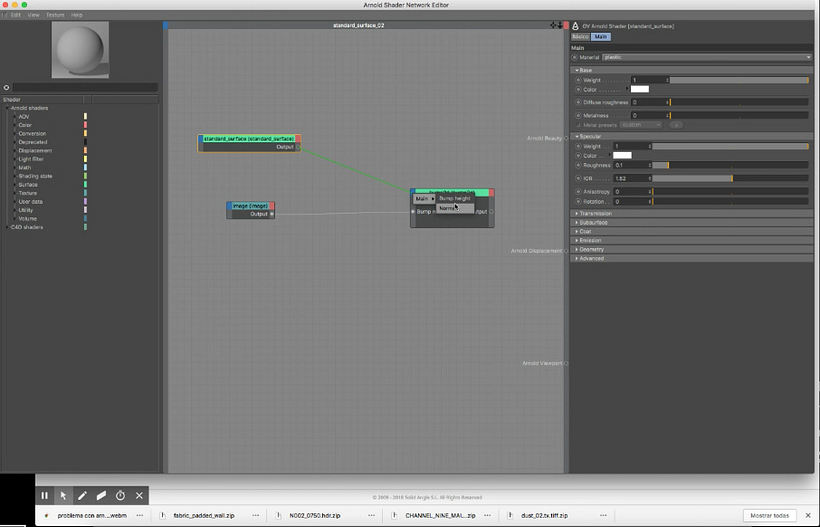
Task: Click the red corner of bump node
Action: [492, 193]
